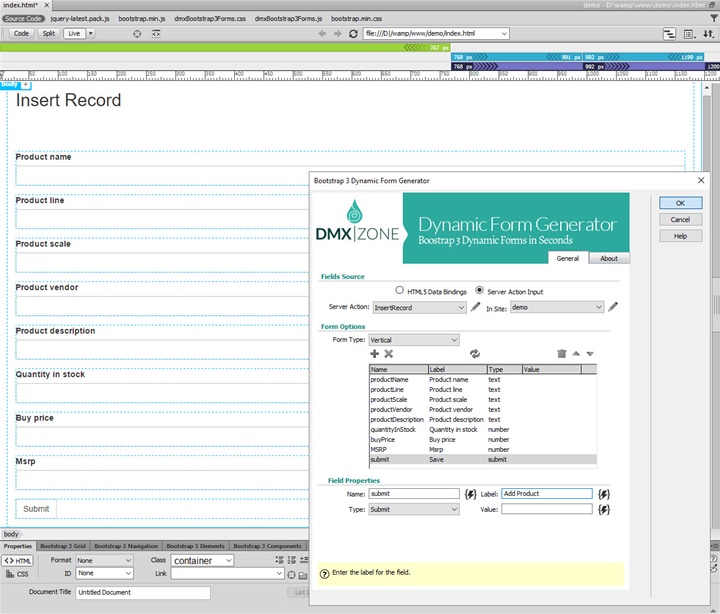
Task: Open the In Site demo dropdown
Action: coord(557,307)
